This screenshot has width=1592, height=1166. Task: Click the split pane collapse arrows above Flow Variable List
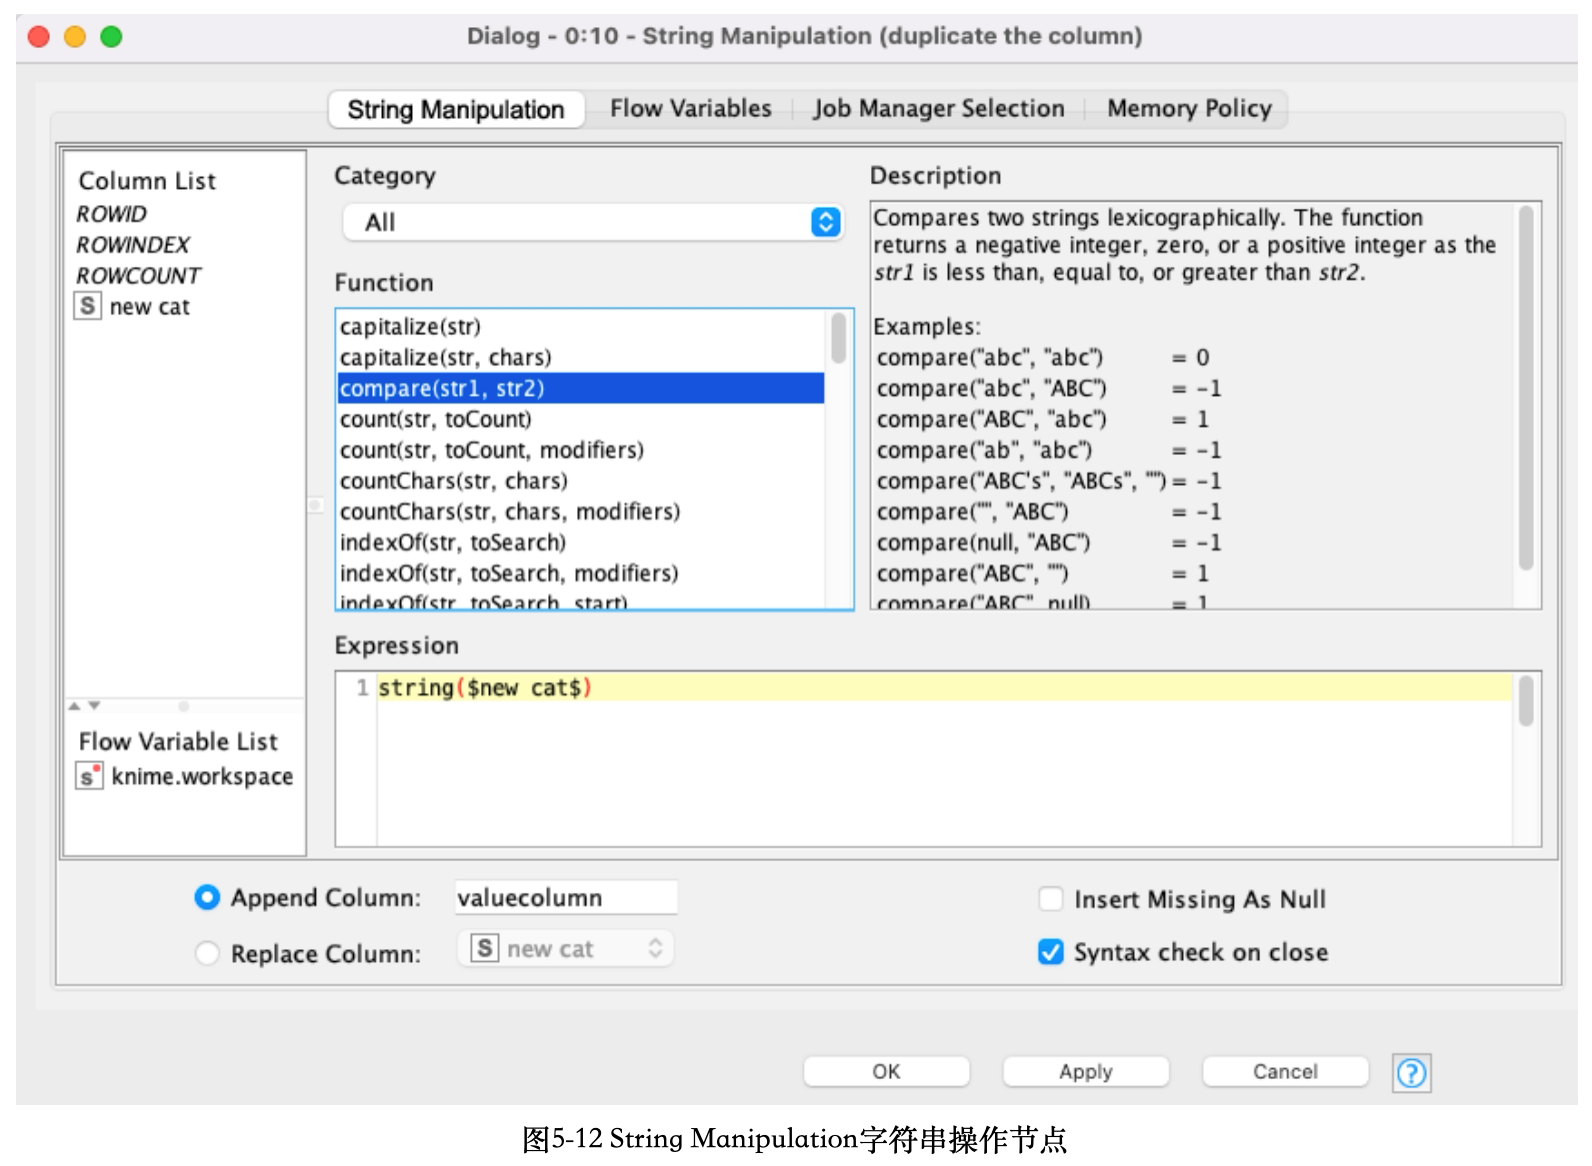tap(84, 706)
